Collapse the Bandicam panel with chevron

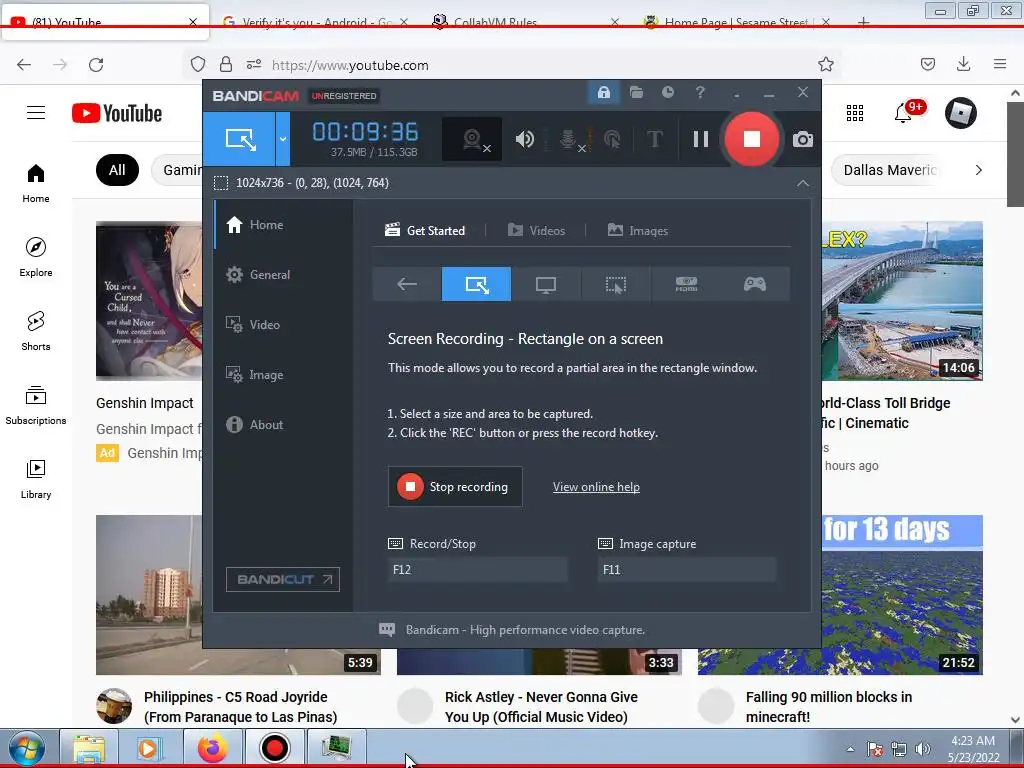tap(803, 184)
